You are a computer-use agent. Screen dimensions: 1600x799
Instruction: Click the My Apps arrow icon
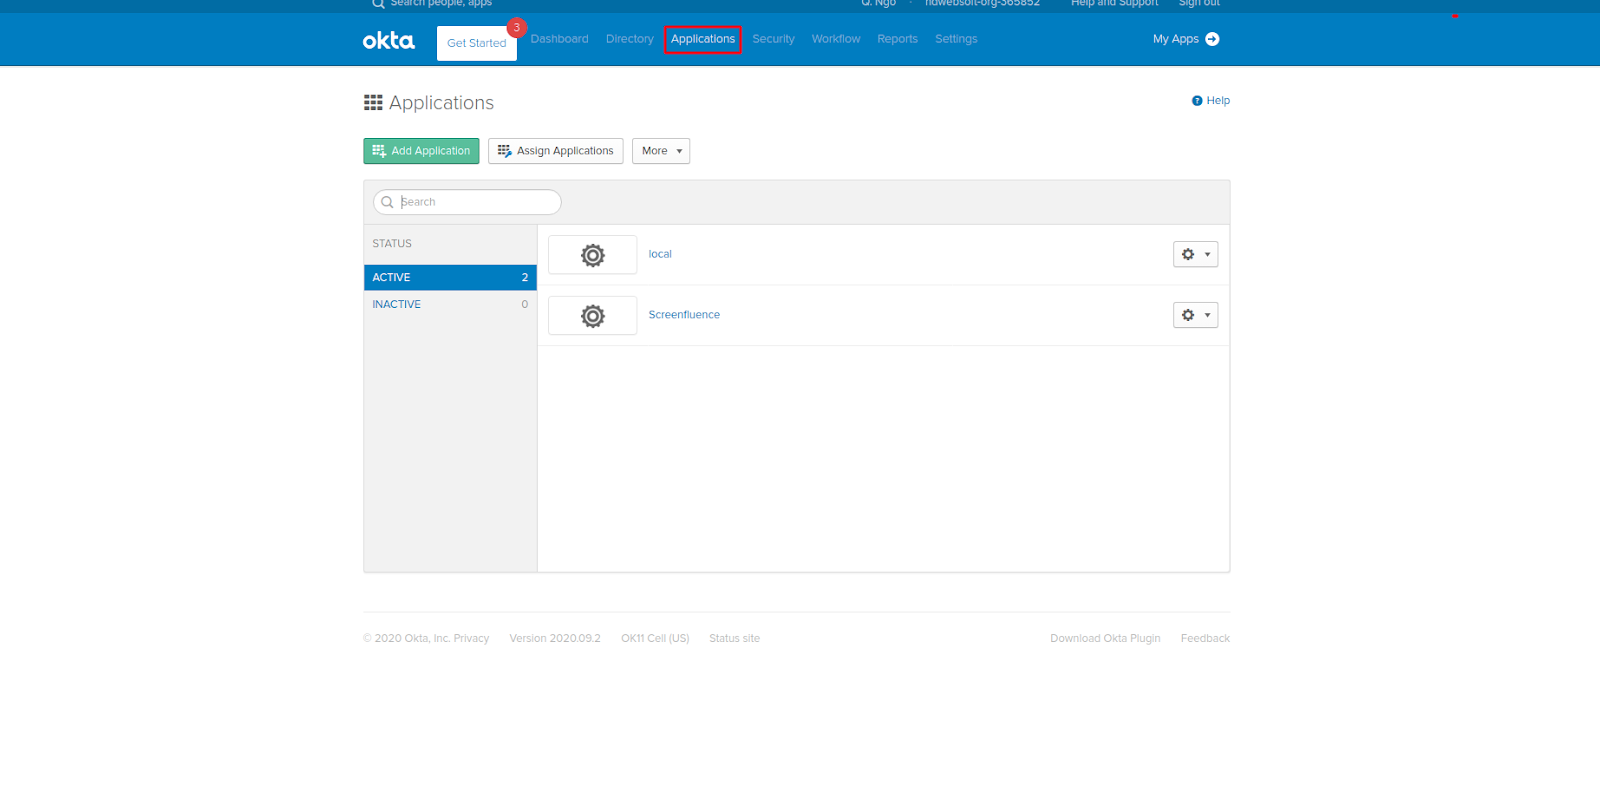[1212, 39]
